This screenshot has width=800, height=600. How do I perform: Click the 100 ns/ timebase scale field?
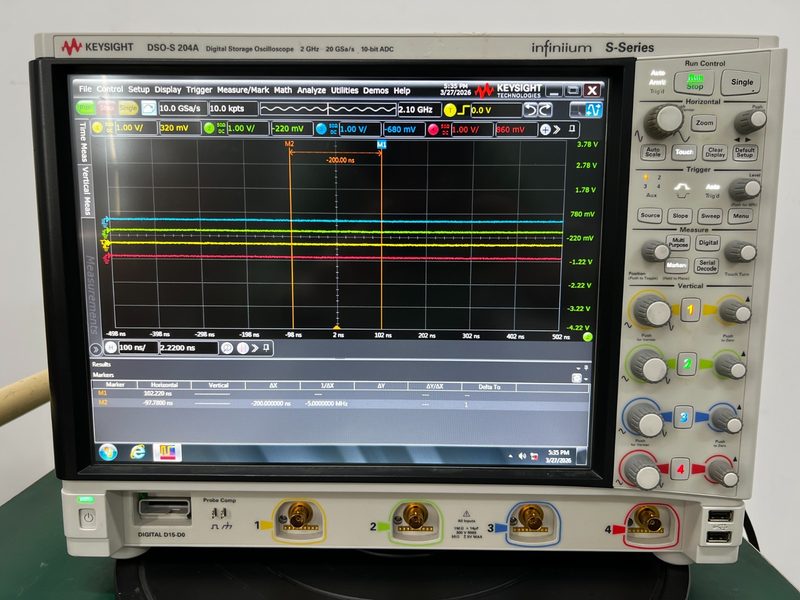point(138,347)
